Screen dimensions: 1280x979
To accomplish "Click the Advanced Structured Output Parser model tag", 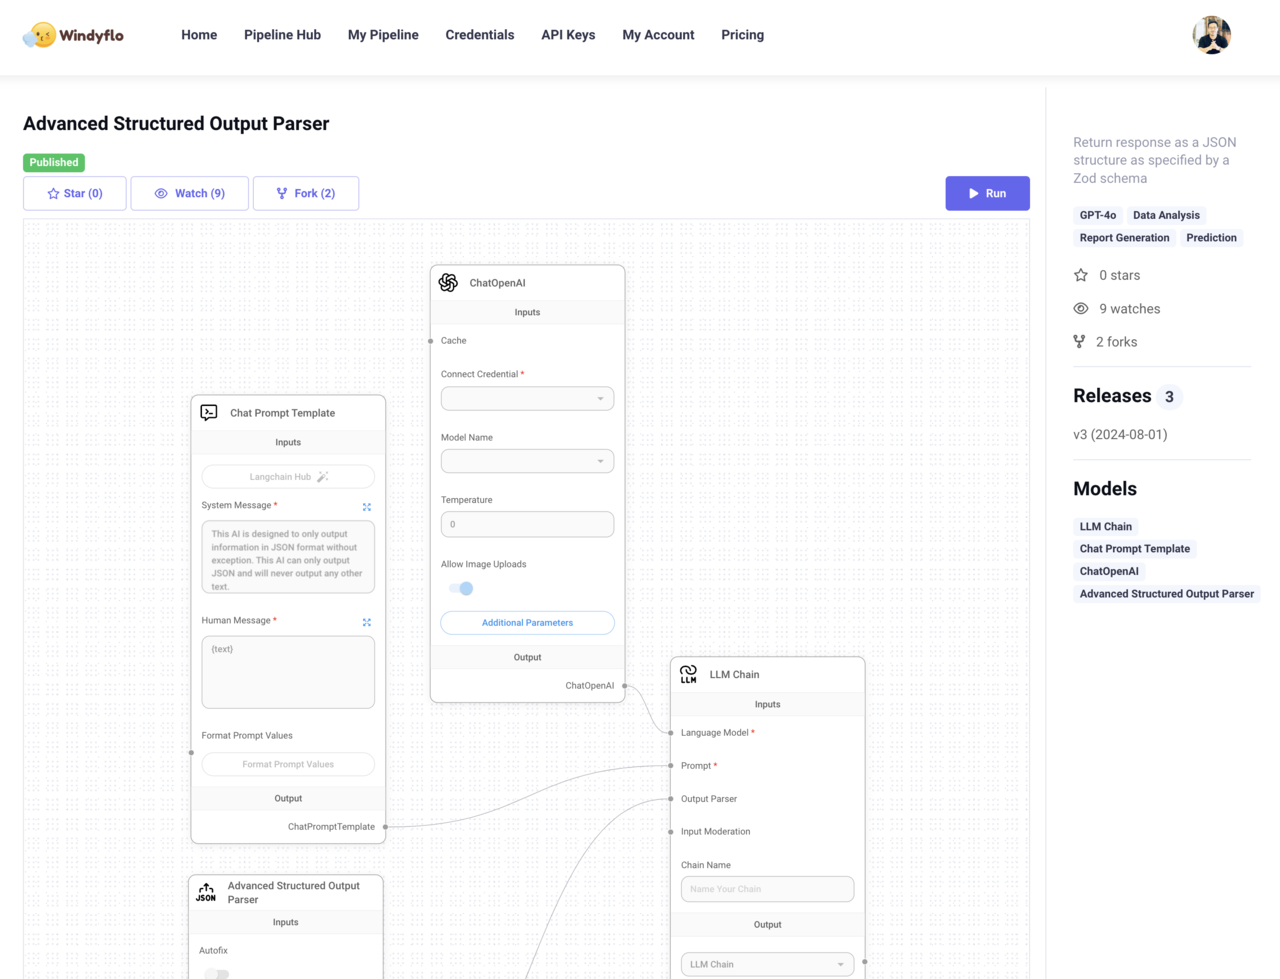I will coord(1166,594).
